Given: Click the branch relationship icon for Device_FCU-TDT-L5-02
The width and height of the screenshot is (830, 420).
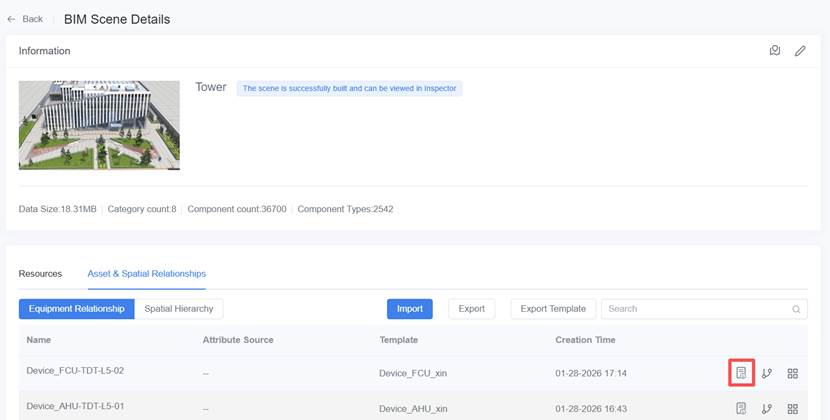Looking at the screenshot, I should coord(767,373).
